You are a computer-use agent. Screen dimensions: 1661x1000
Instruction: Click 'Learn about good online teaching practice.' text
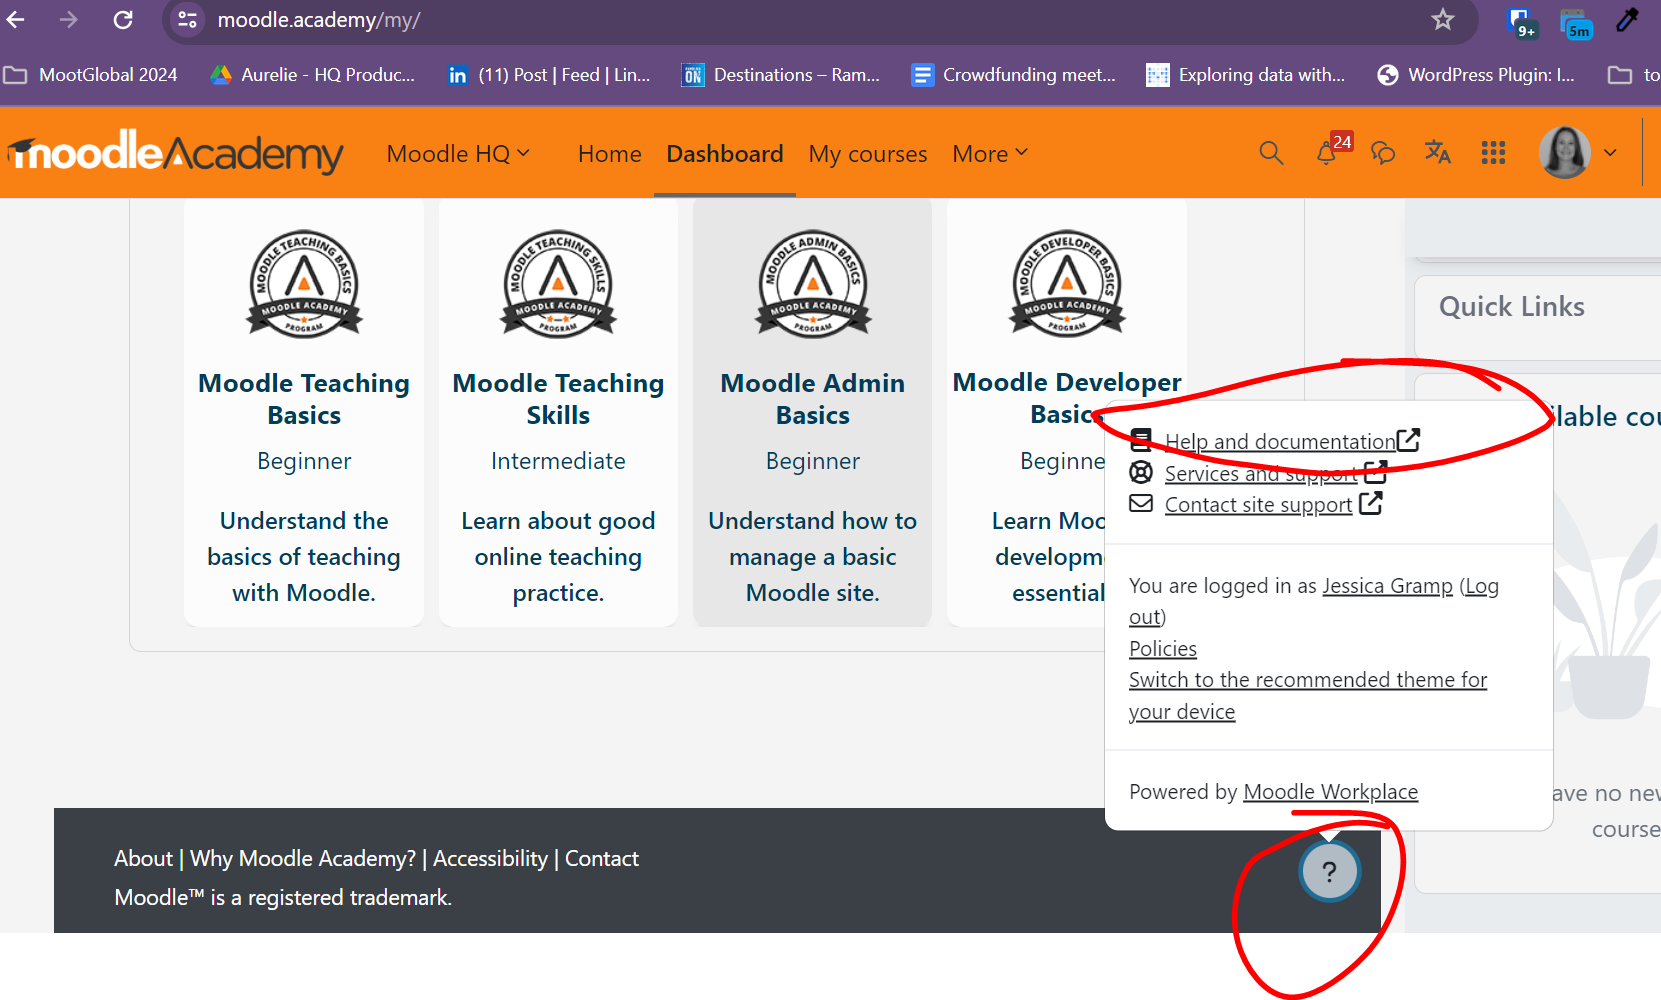[x=558, y=557]
